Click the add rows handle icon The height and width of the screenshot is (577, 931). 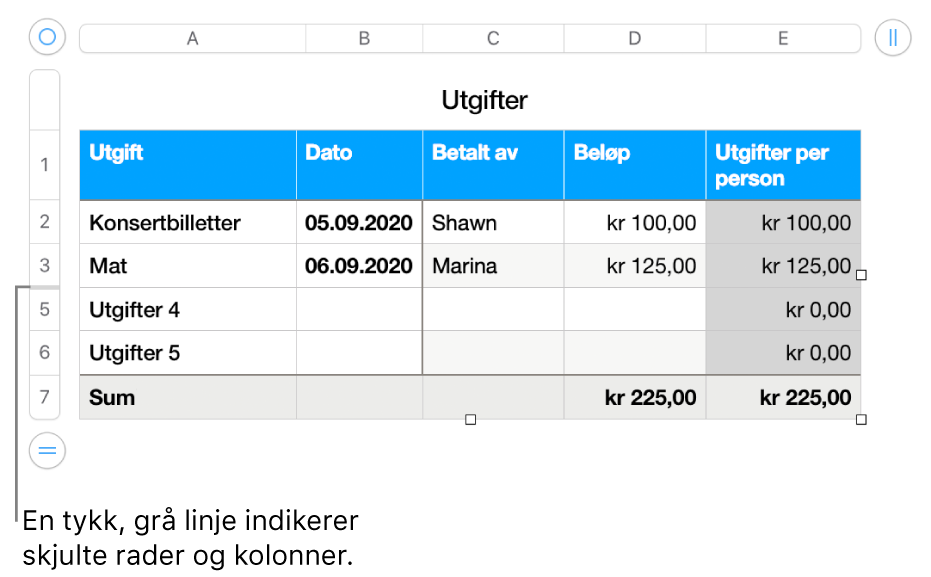47,451
